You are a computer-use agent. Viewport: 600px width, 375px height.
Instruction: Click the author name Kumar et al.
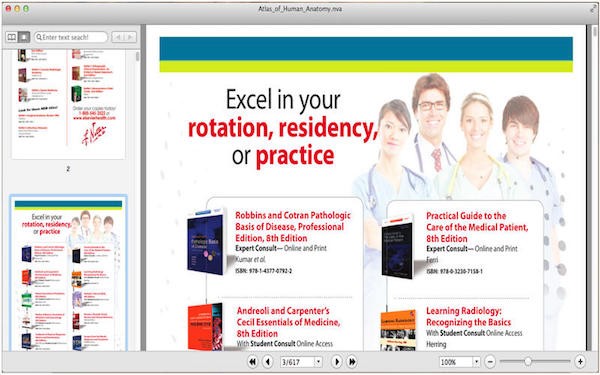coord(250,259)
